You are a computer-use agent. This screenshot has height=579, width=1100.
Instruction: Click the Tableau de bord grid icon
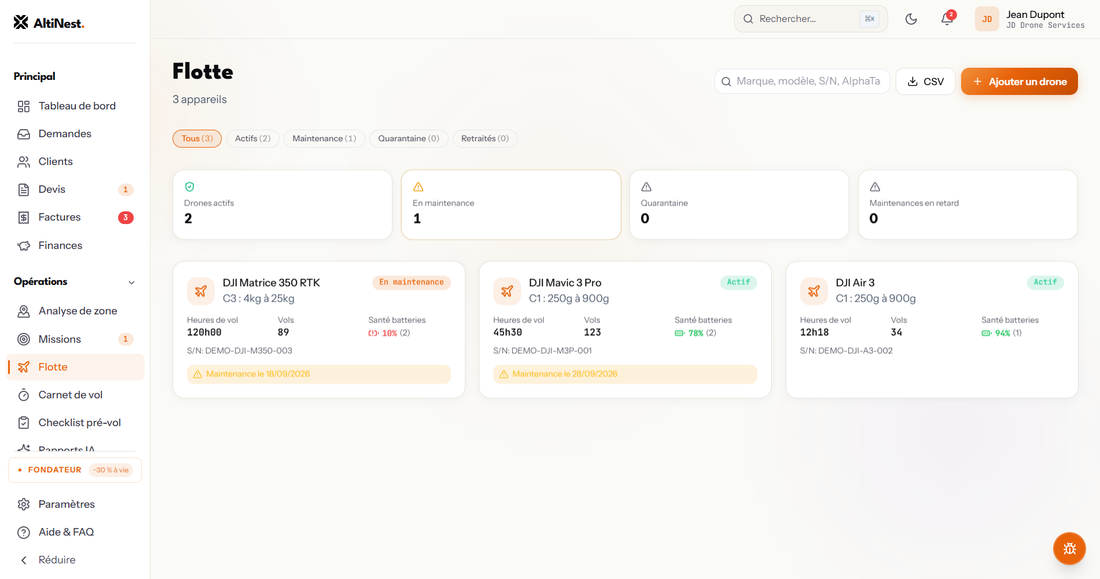[24, 106]
